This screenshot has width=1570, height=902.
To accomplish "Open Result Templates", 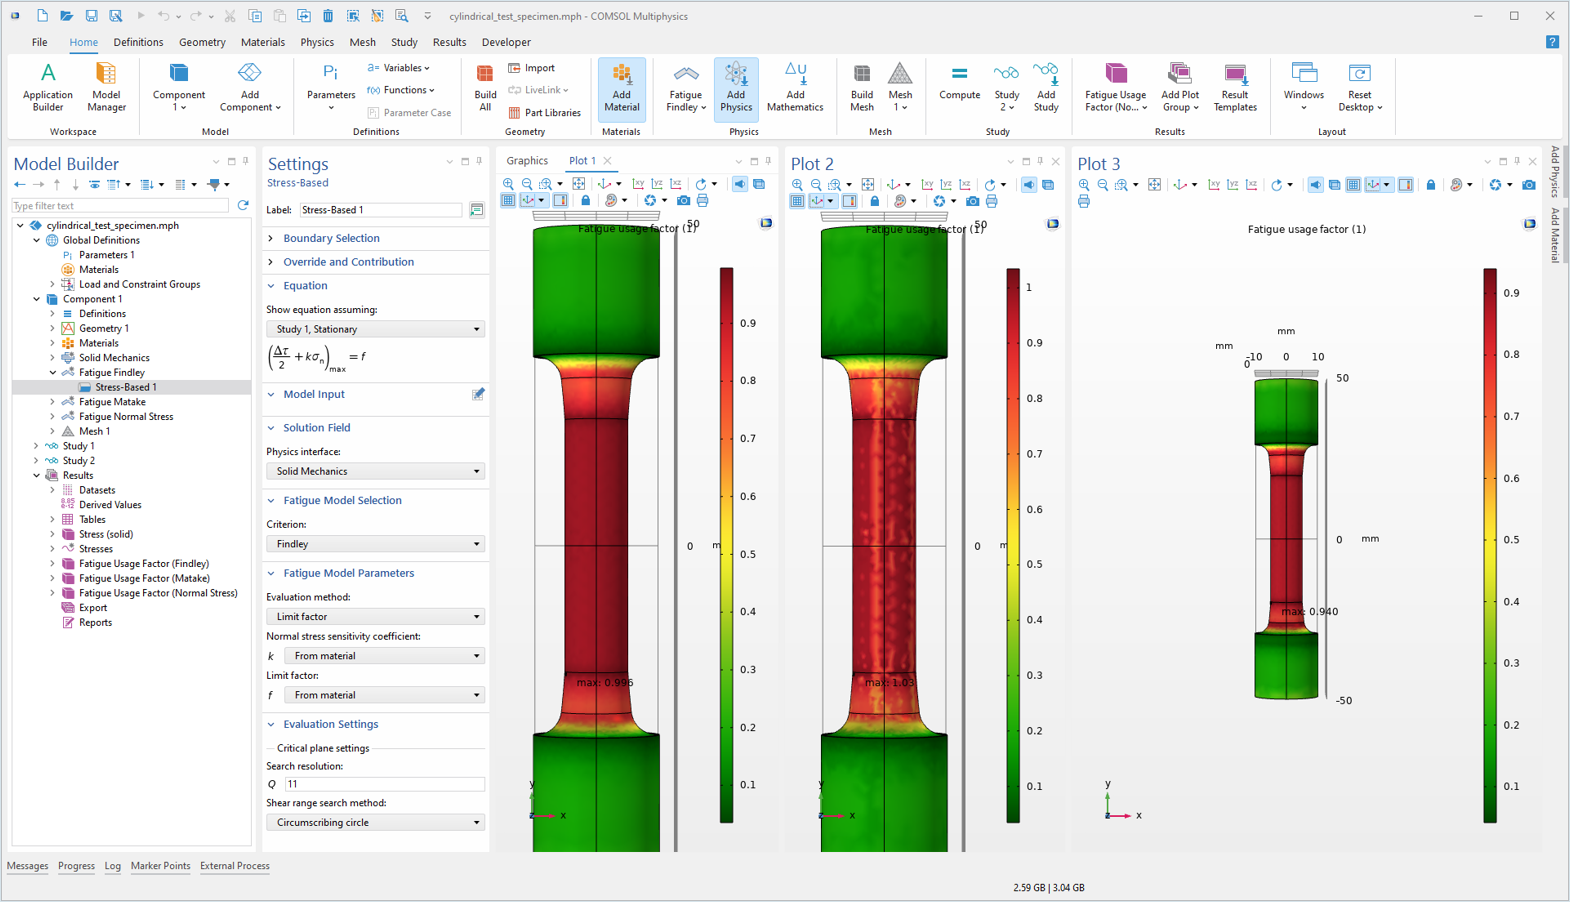I will (1235, 87).
